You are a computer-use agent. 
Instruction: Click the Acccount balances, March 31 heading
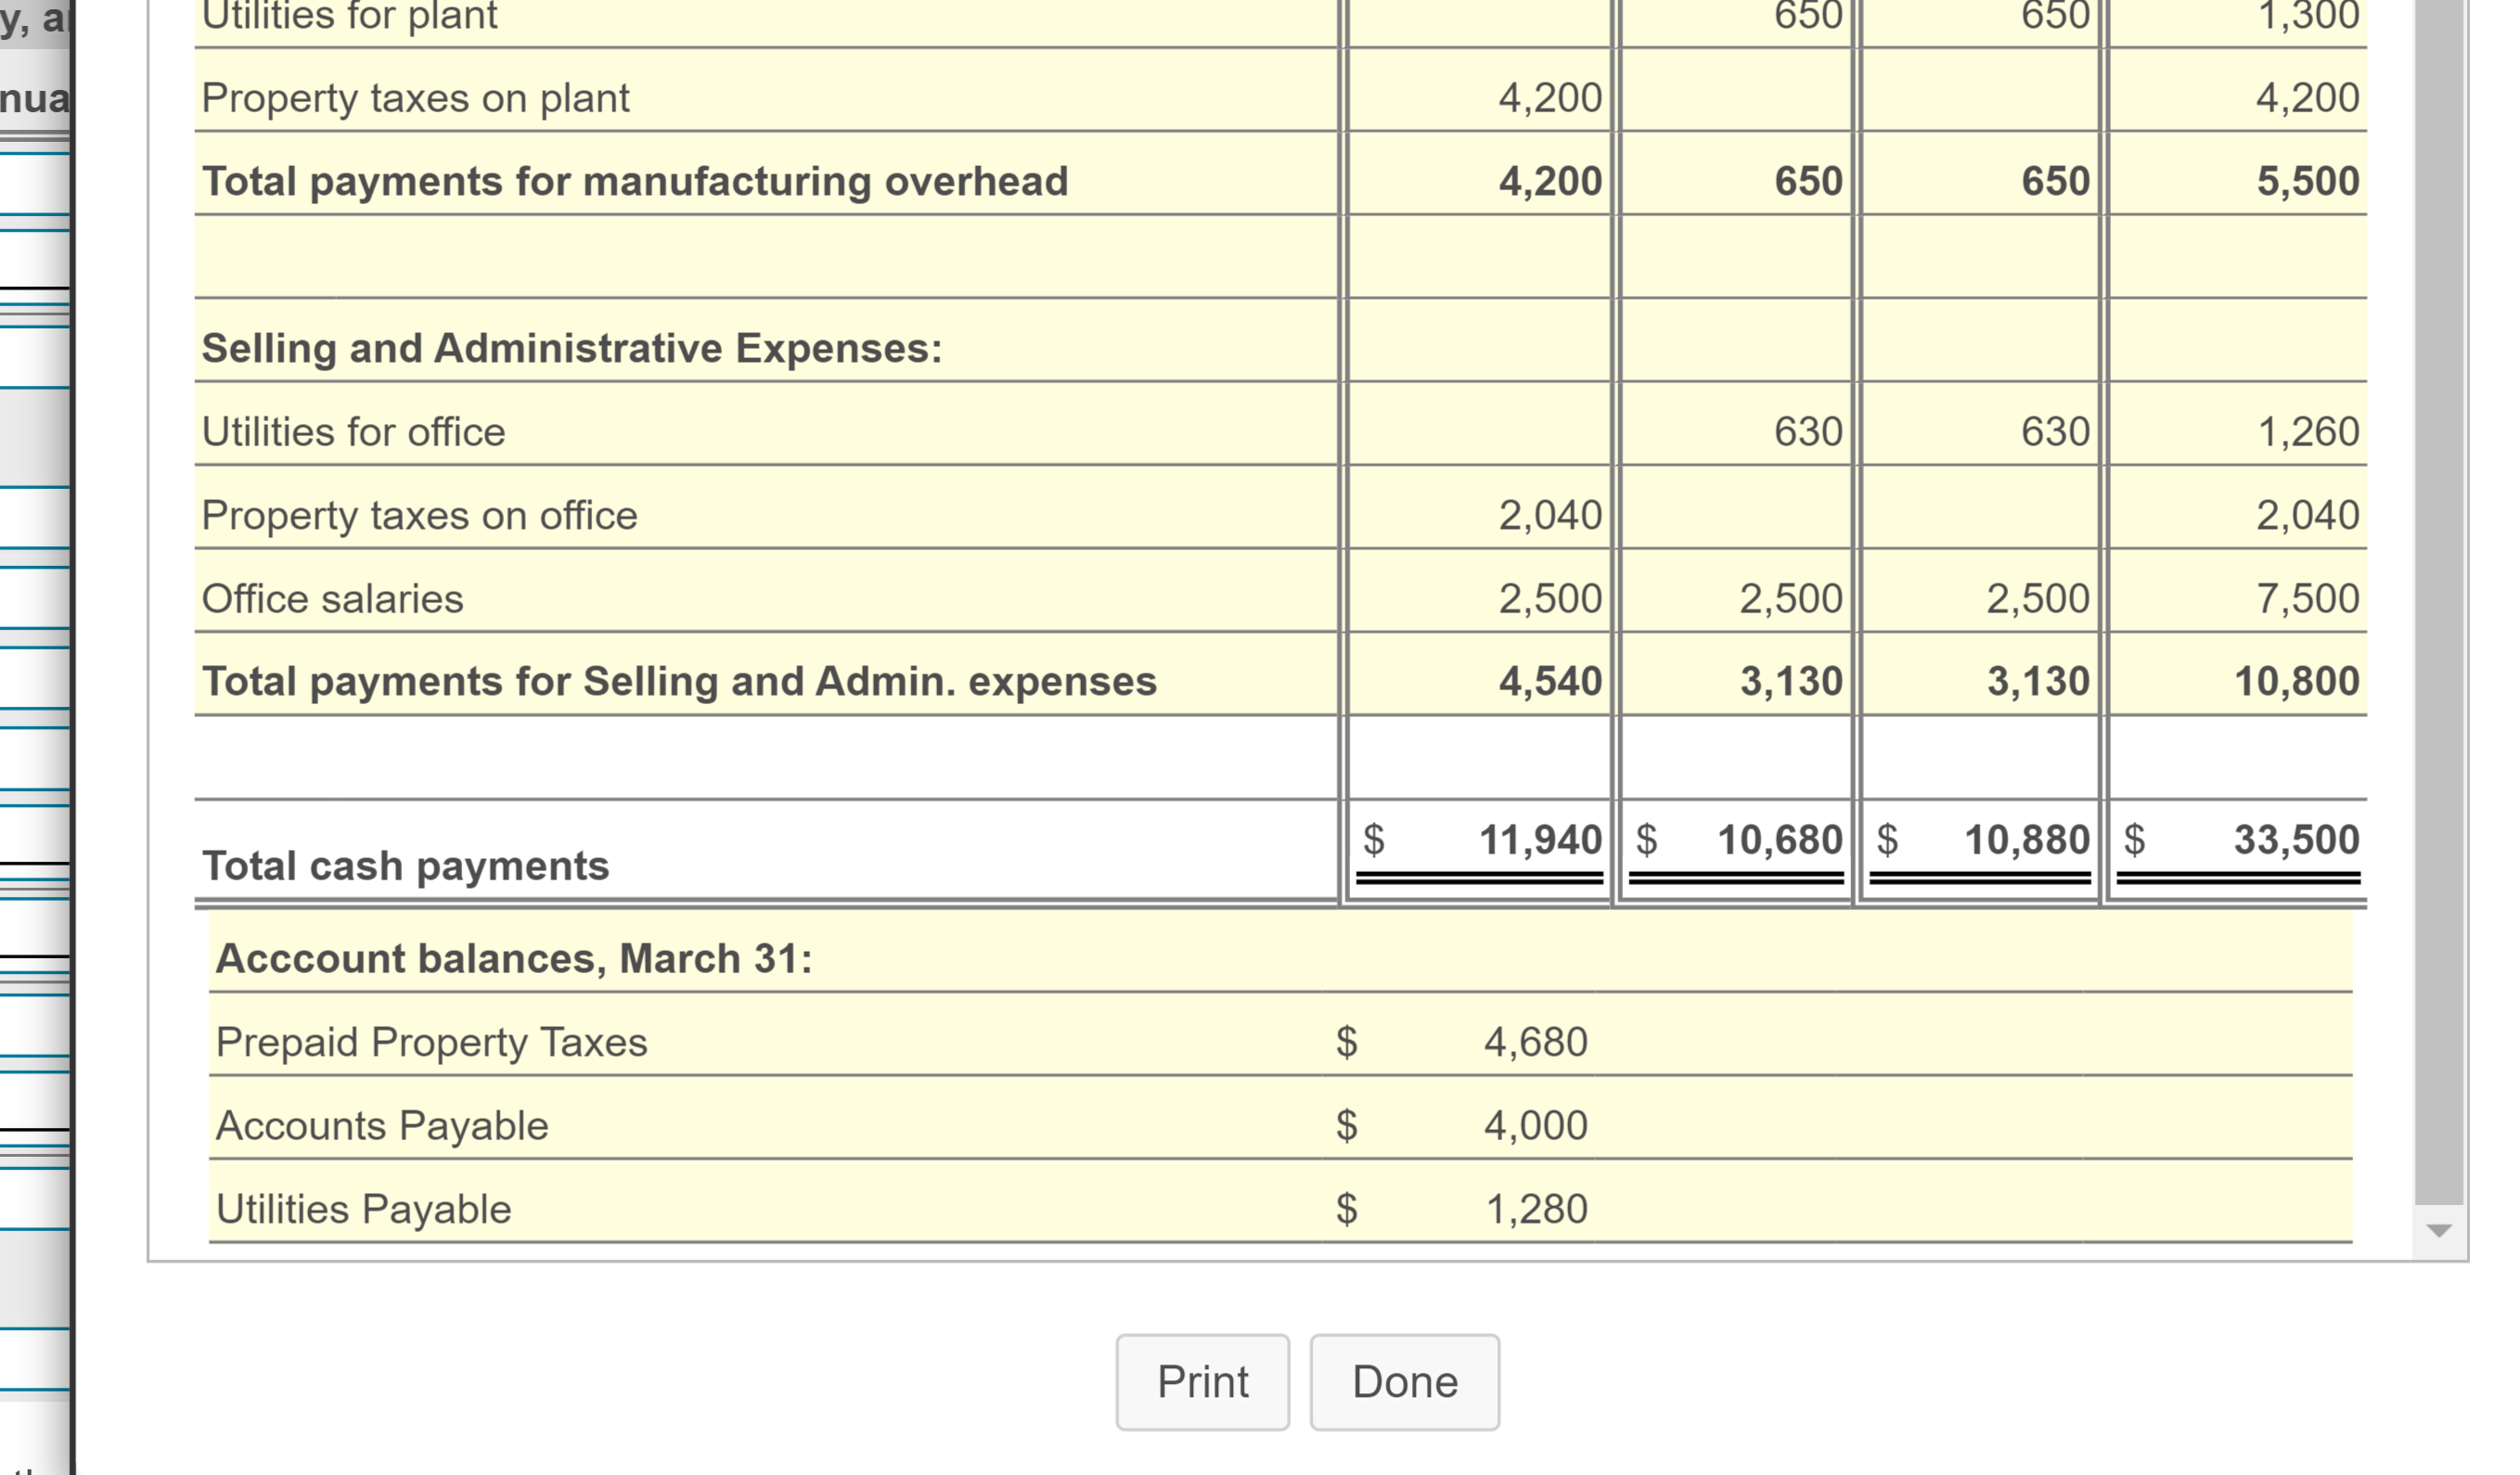[x=513, y=958]
